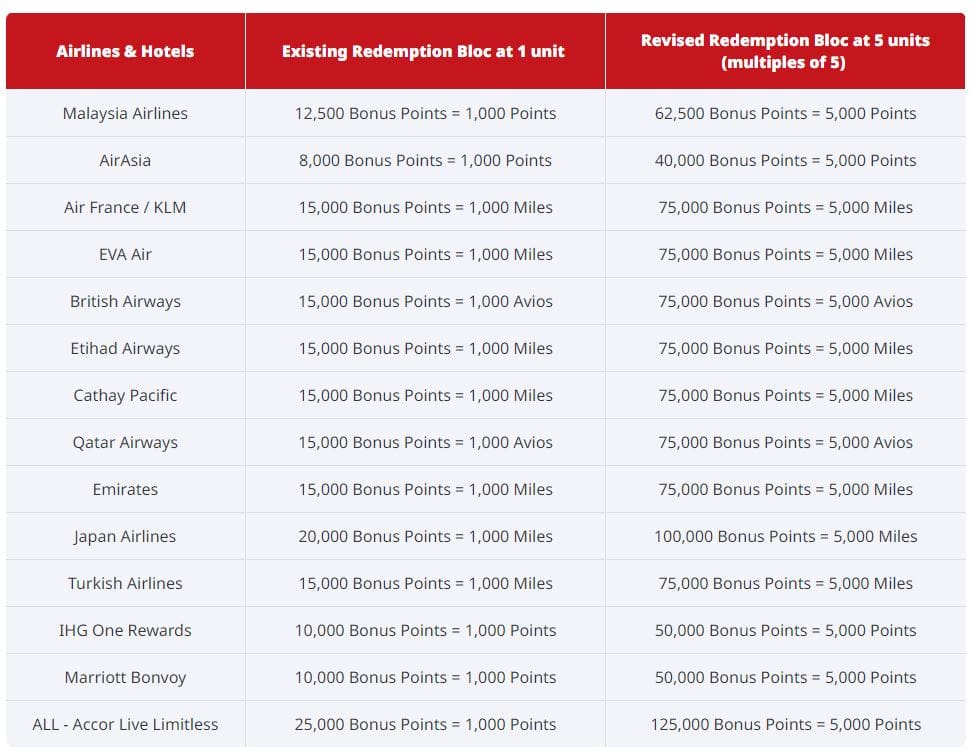Click the Existing Redemption Bloc header
This screenshot has width=977, height=756.
[425, 48]
